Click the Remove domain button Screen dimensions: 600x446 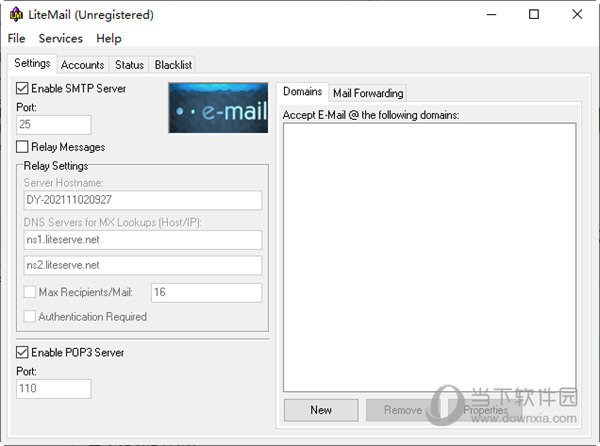pos(403,410)
